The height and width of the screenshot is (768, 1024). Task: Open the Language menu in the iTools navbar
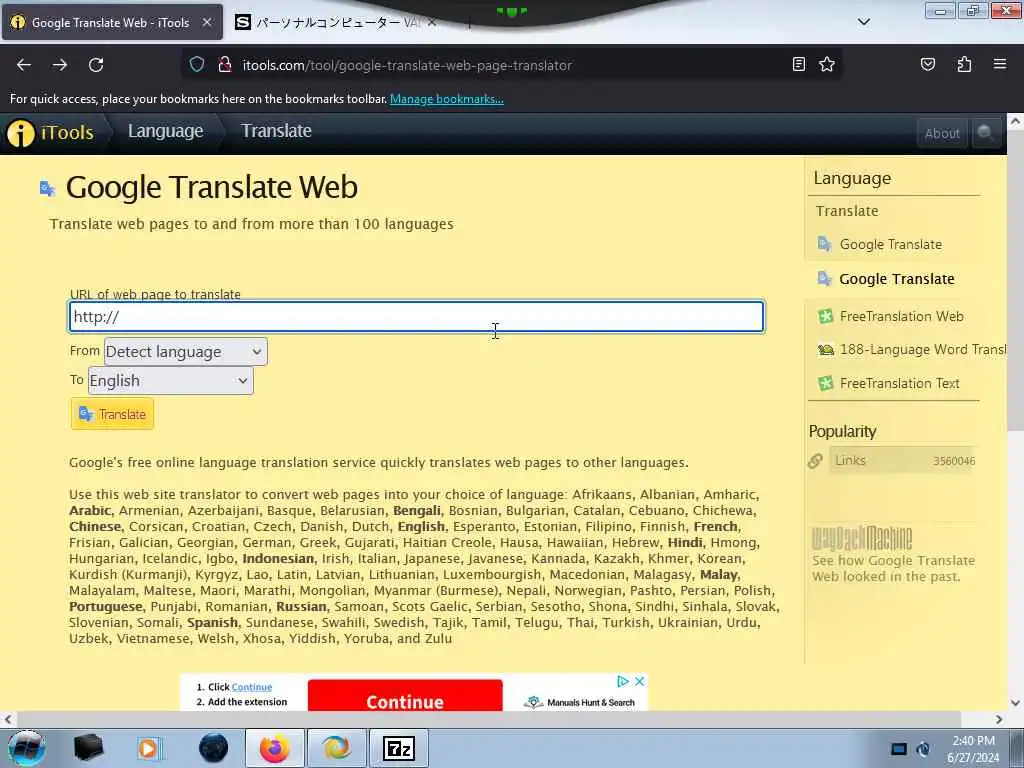click(x=165, y=131)
